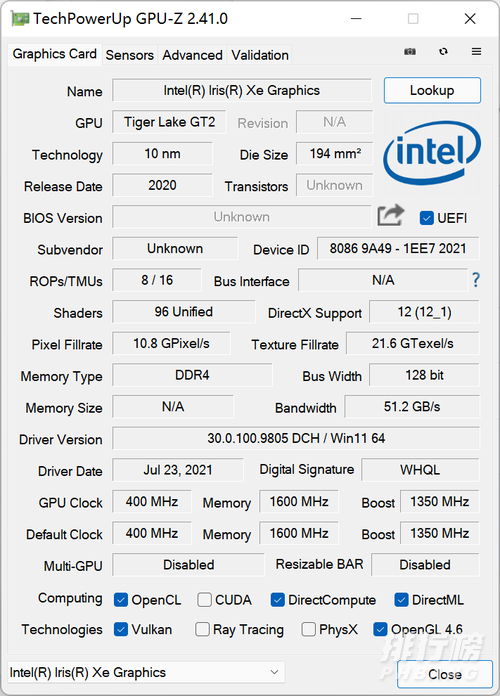
Task: Open the Validation tab
Action: 260,55
